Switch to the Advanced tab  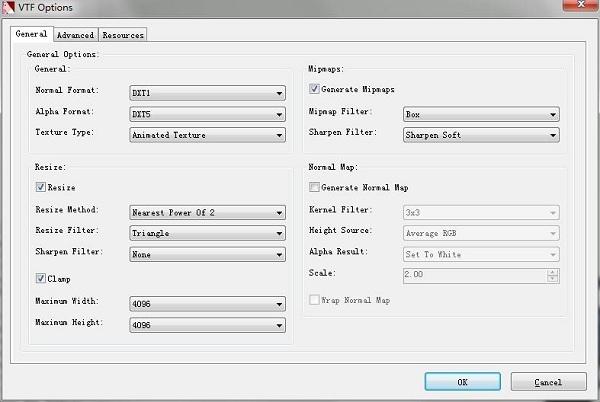[x=74, y=35]
